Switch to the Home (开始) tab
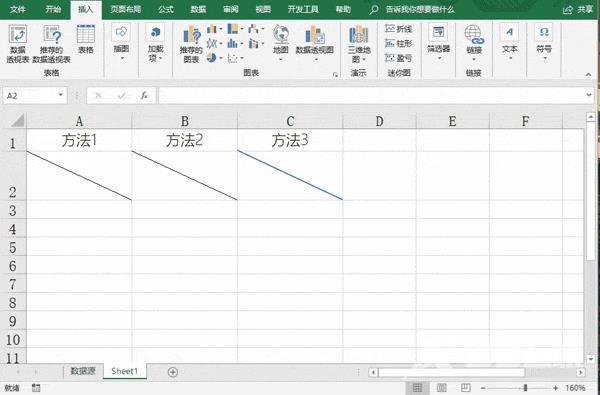 pos(53,9)
